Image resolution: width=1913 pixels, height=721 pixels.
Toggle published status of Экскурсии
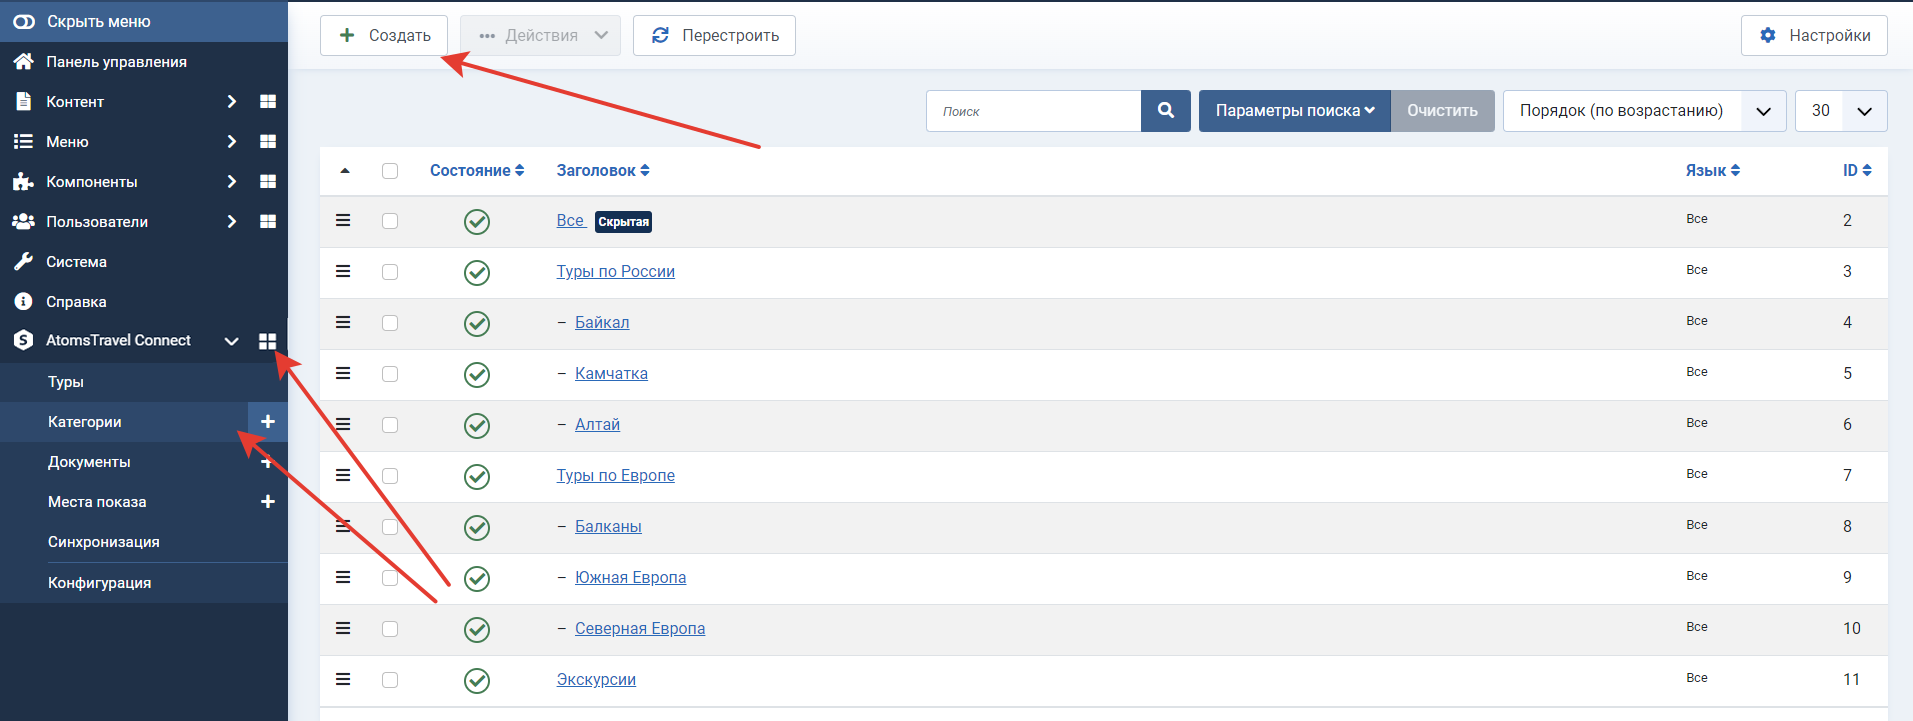[x=477, y=680]
